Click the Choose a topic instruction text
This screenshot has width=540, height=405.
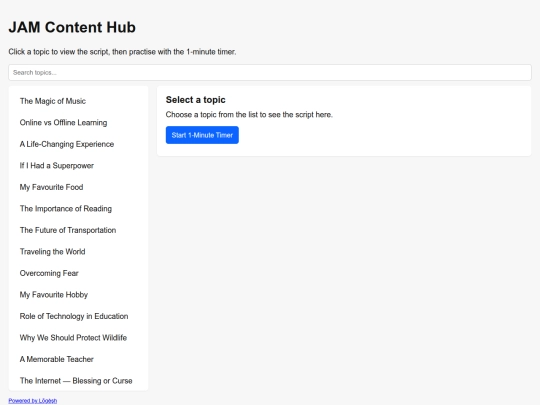click(249, 115)
